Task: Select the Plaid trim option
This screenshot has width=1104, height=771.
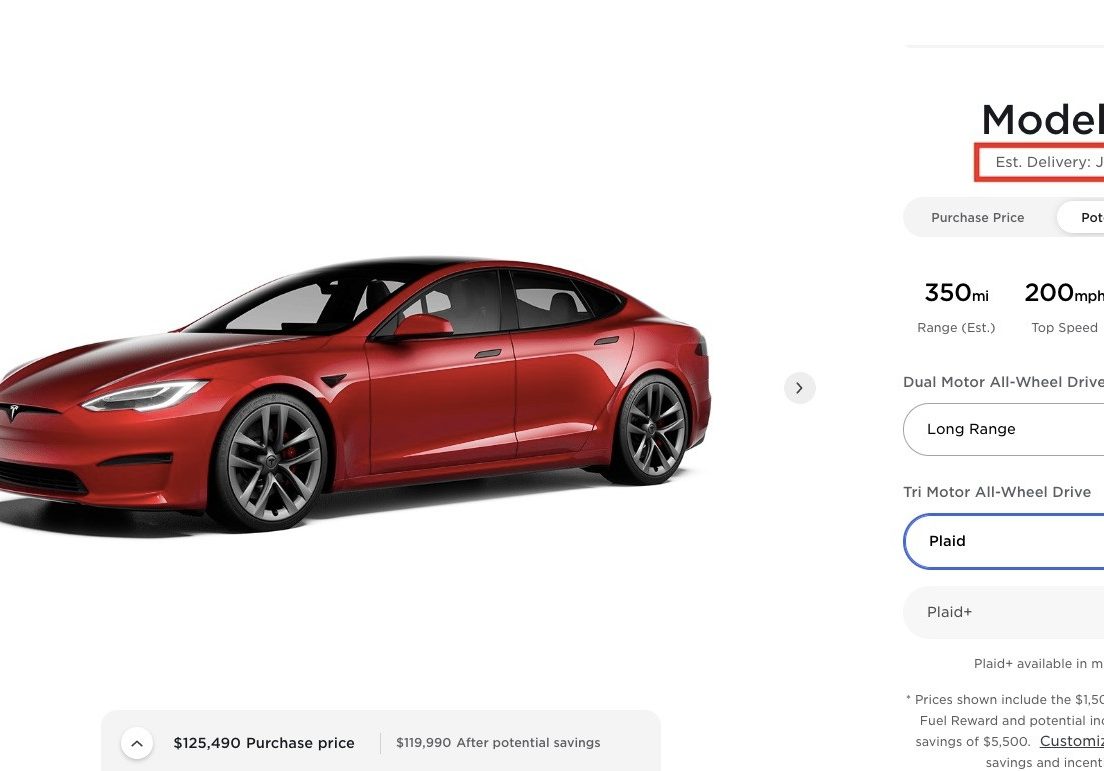Action: (x=1004, y=541)
